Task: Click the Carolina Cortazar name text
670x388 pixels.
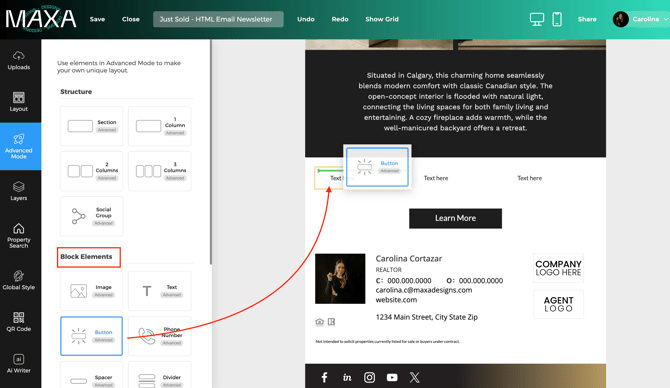Action: pos(409,259)
